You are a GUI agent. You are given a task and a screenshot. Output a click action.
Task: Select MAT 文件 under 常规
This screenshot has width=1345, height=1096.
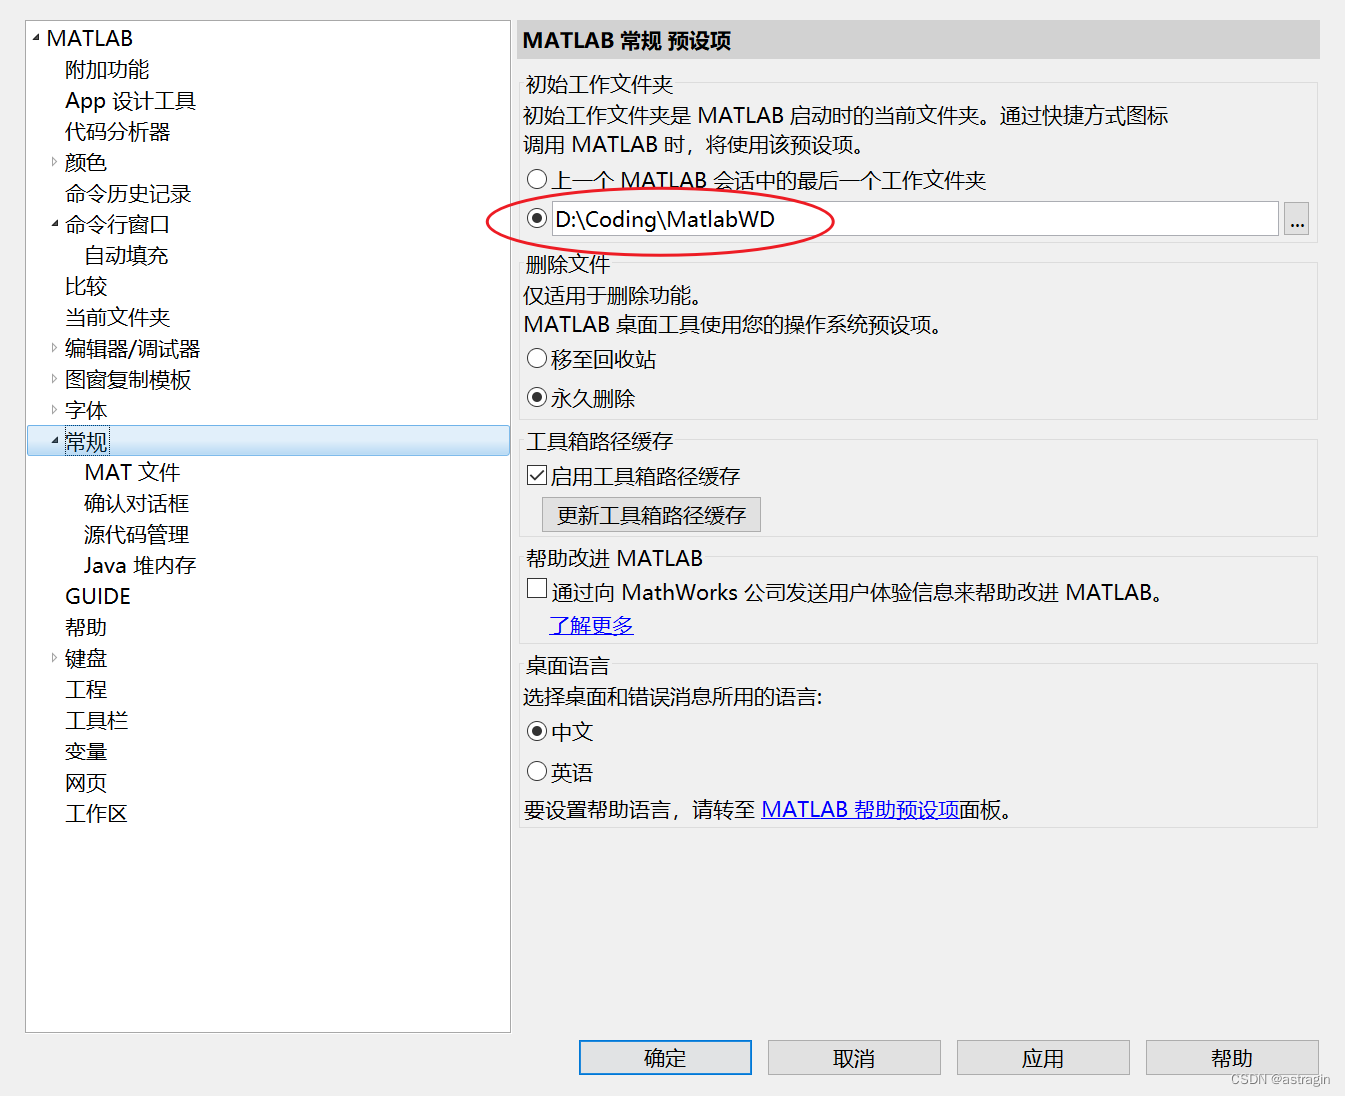click(131, 471)
